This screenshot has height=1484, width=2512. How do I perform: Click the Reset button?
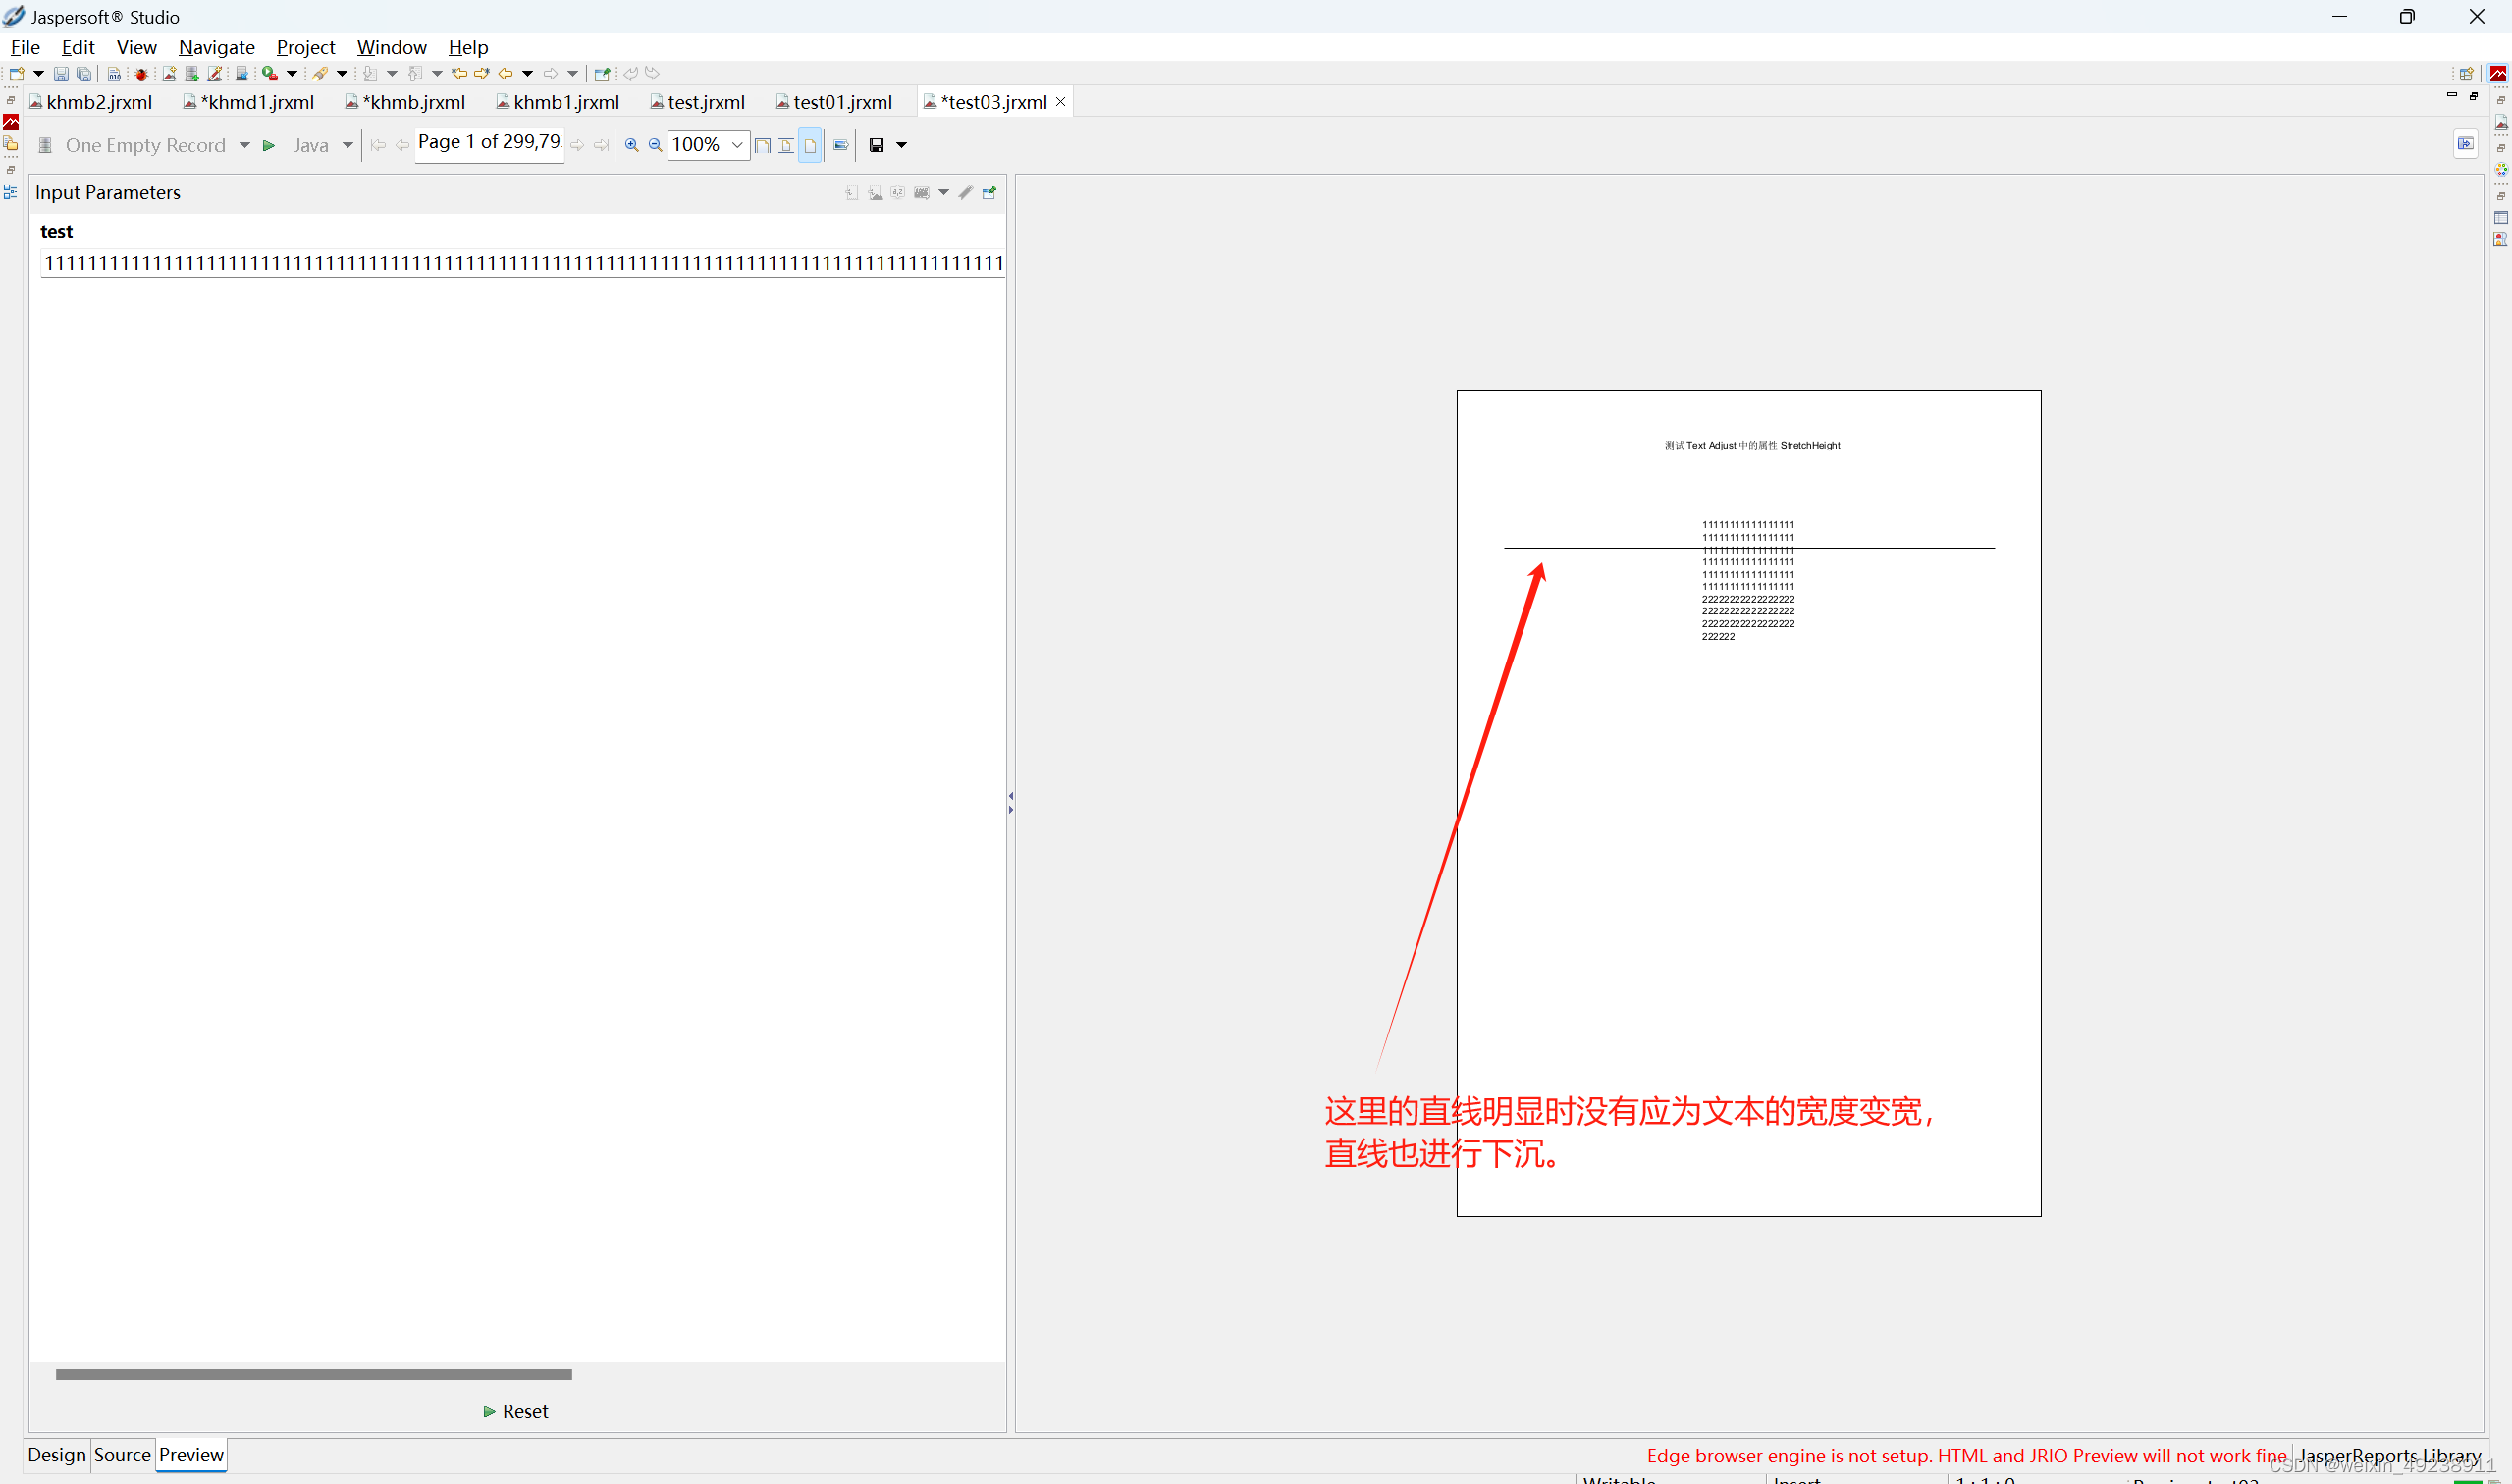(x=516, y=1411)
